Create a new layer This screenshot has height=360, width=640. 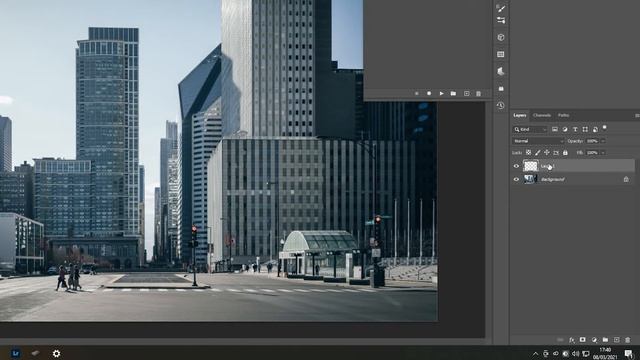tap(617, 340)
